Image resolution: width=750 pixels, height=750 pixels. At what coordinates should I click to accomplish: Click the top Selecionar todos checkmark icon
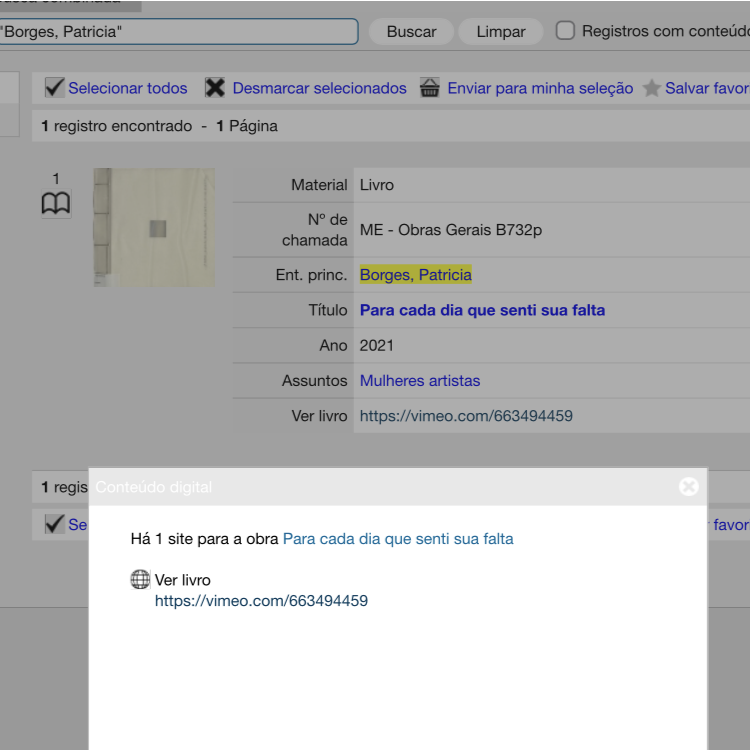pos(54,88)
